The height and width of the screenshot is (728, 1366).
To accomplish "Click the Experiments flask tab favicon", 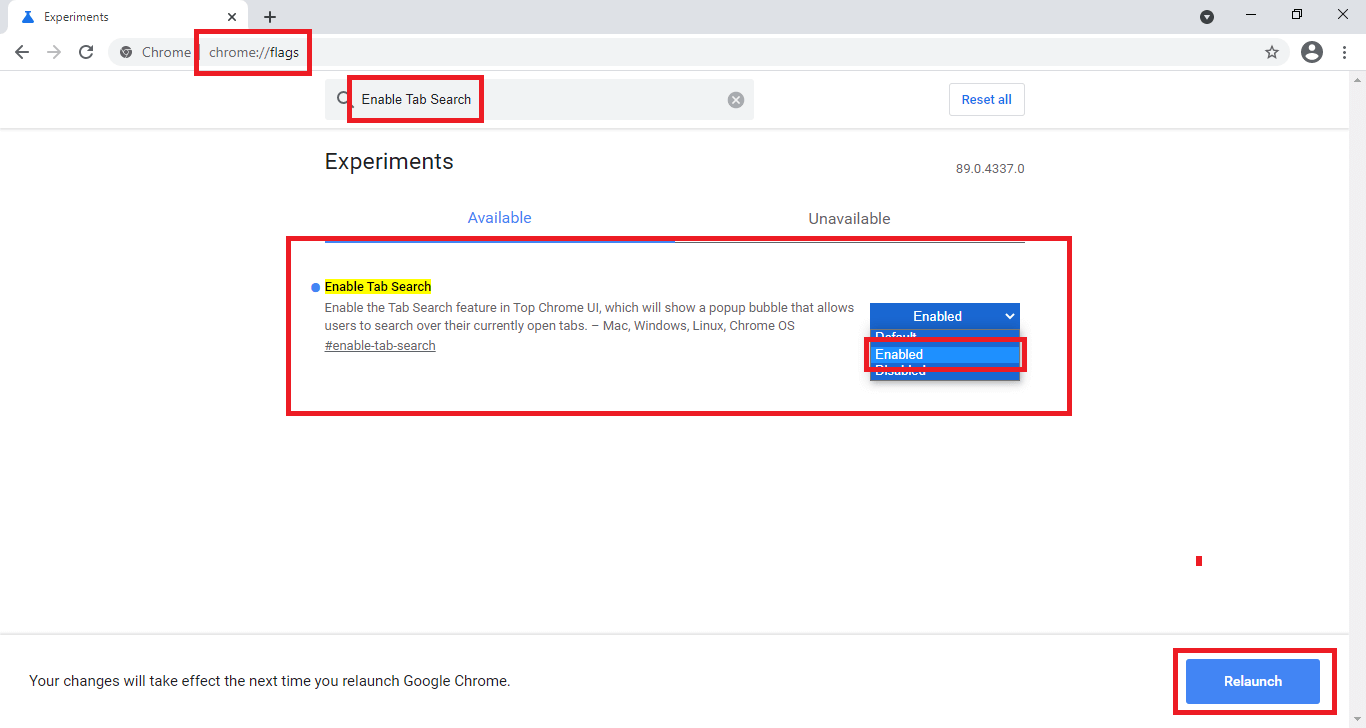I will [27, 17].
